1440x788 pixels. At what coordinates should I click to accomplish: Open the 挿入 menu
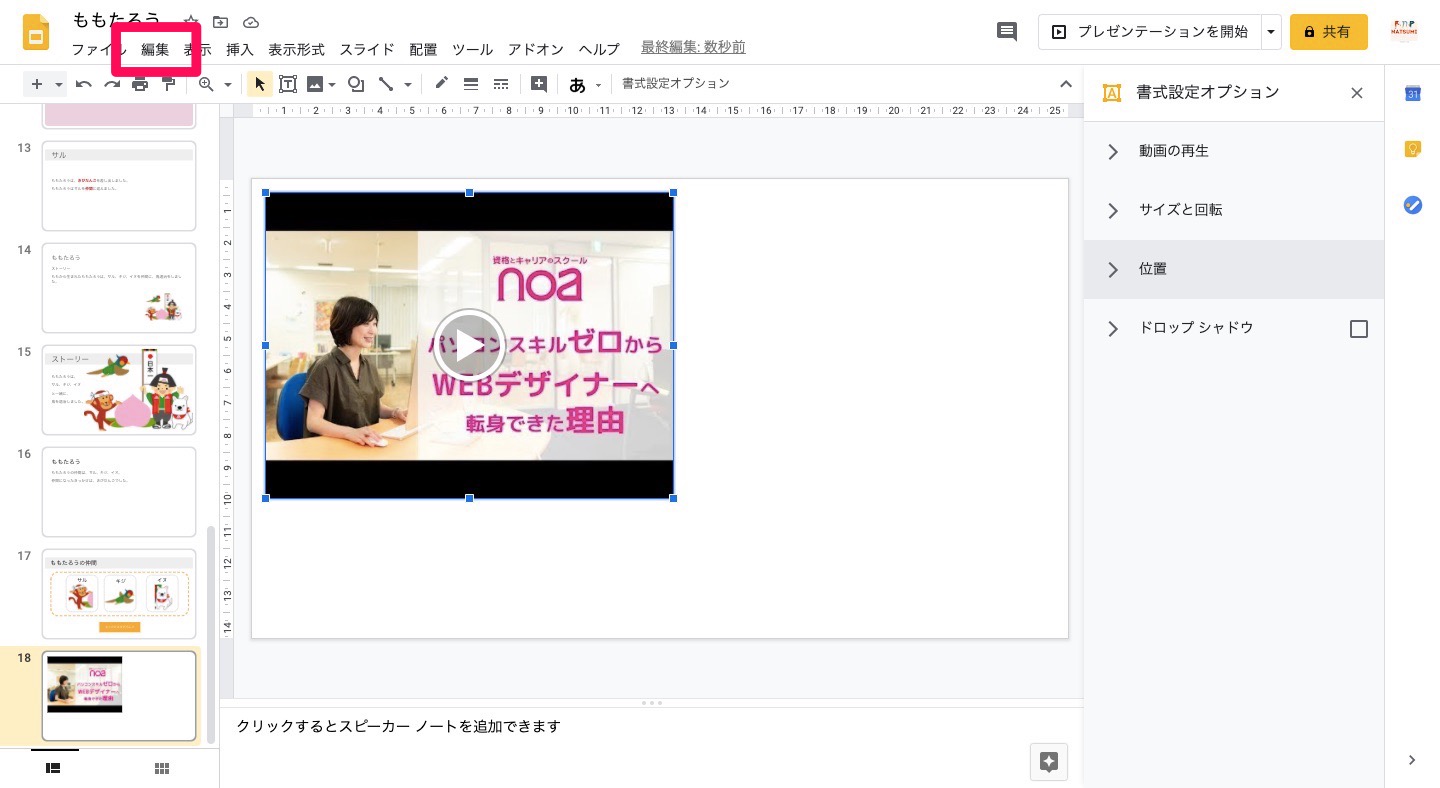[240, 49]
